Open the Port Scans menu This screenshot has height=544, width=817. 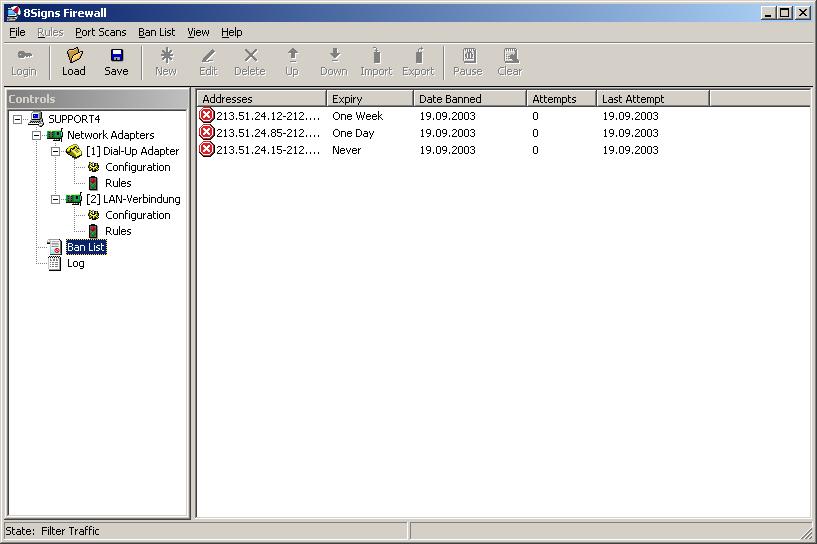[x=100, y=32]
